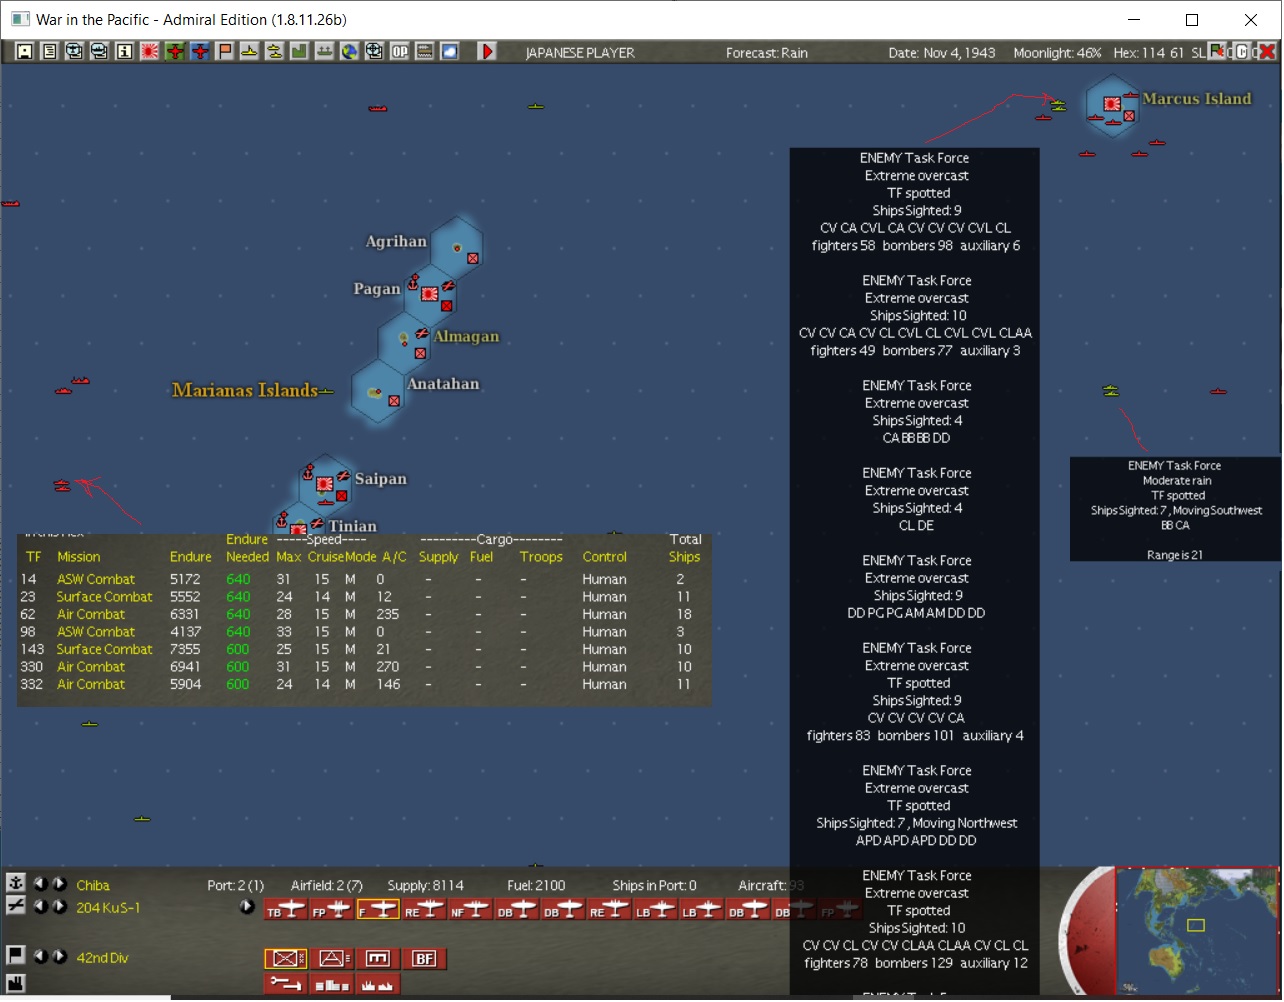
Task: Select task force 14 ASW Combat row
Action: tap(363, 579)
